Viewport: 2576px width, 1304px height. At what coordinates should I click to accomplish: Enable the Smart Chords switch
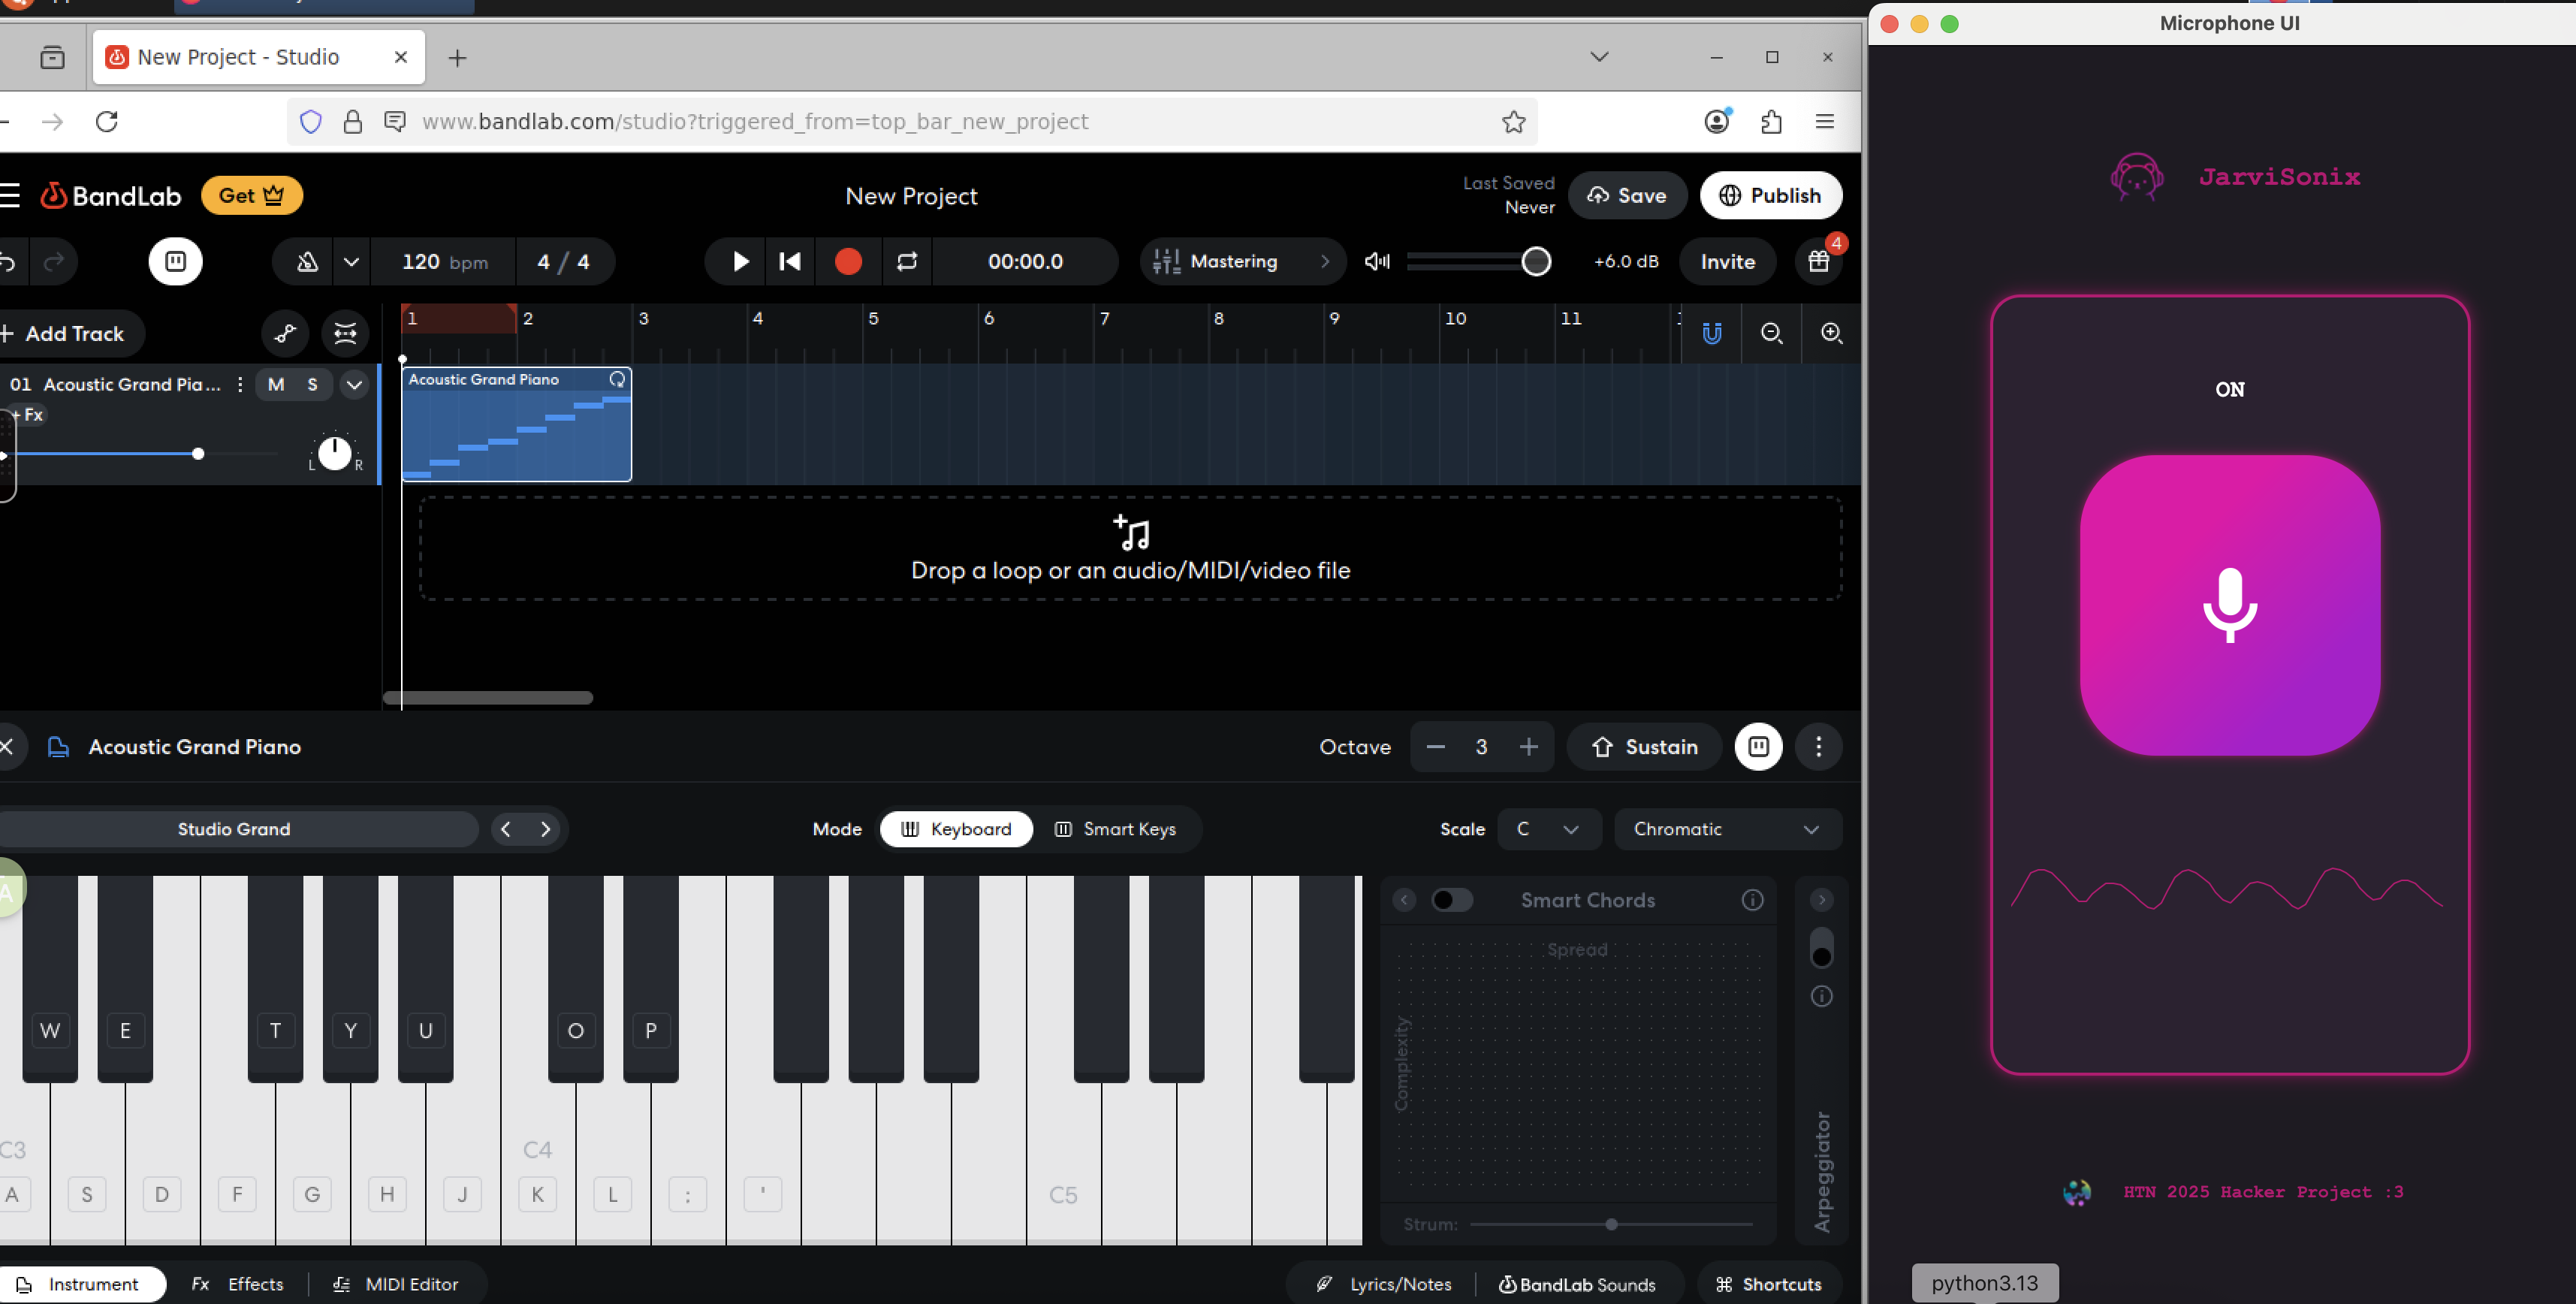[1451, 900]
